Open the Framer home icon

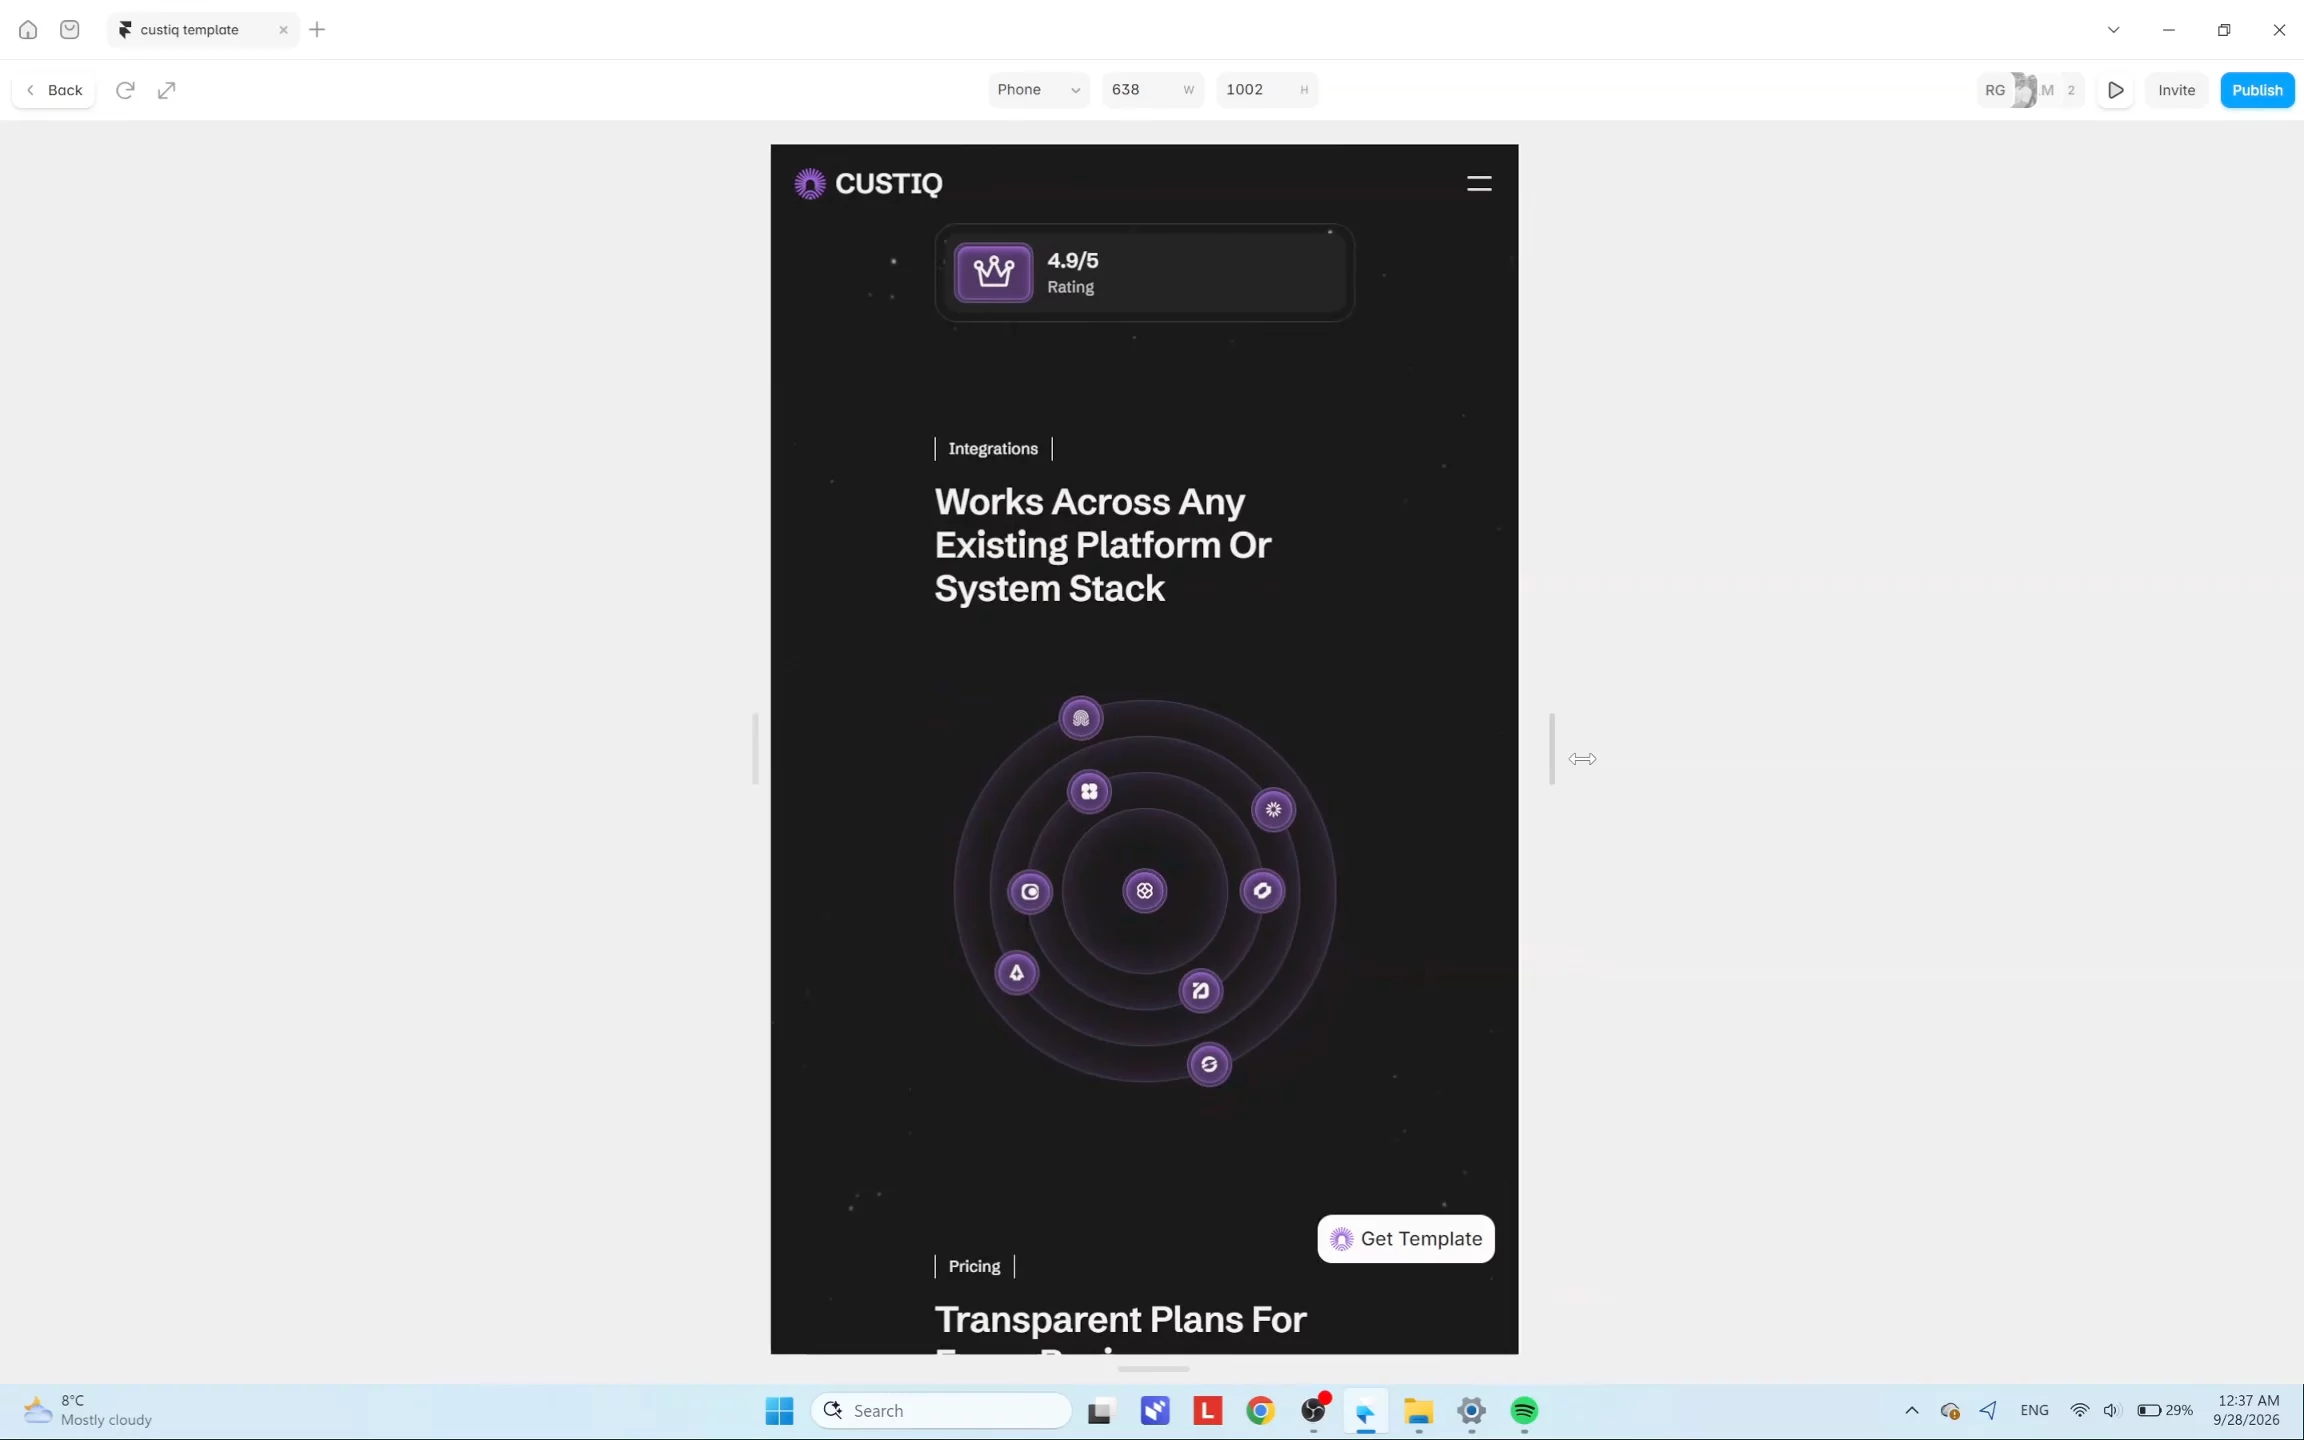click(x=28, y=30)
